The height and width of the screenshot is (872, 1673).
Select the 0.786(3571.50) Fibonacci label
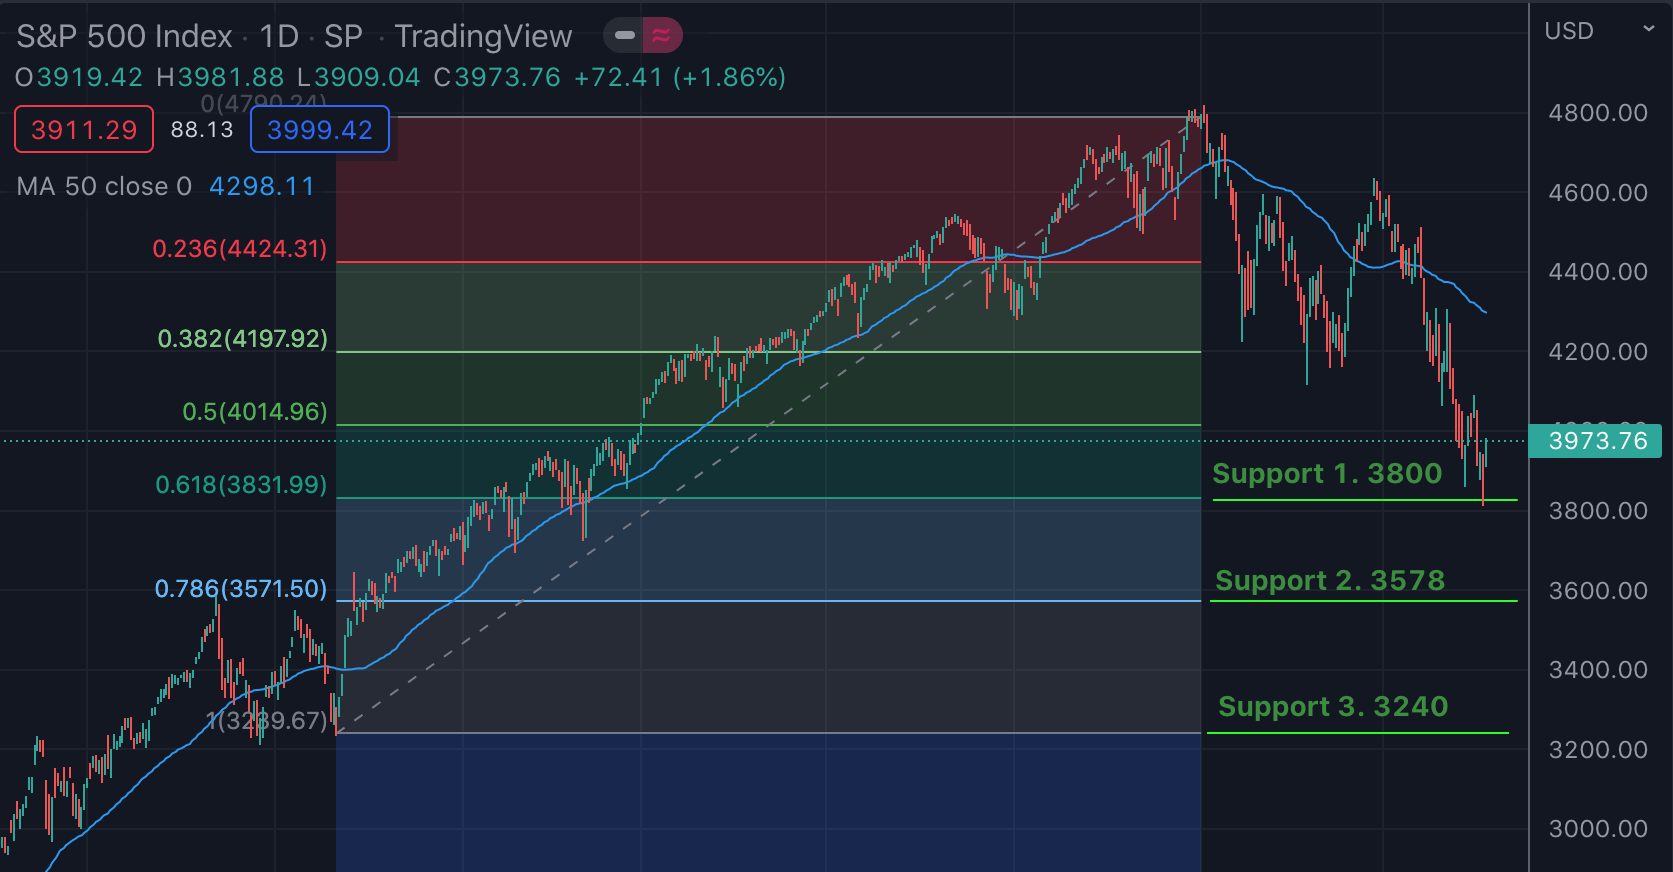click(x=241, y=589)
